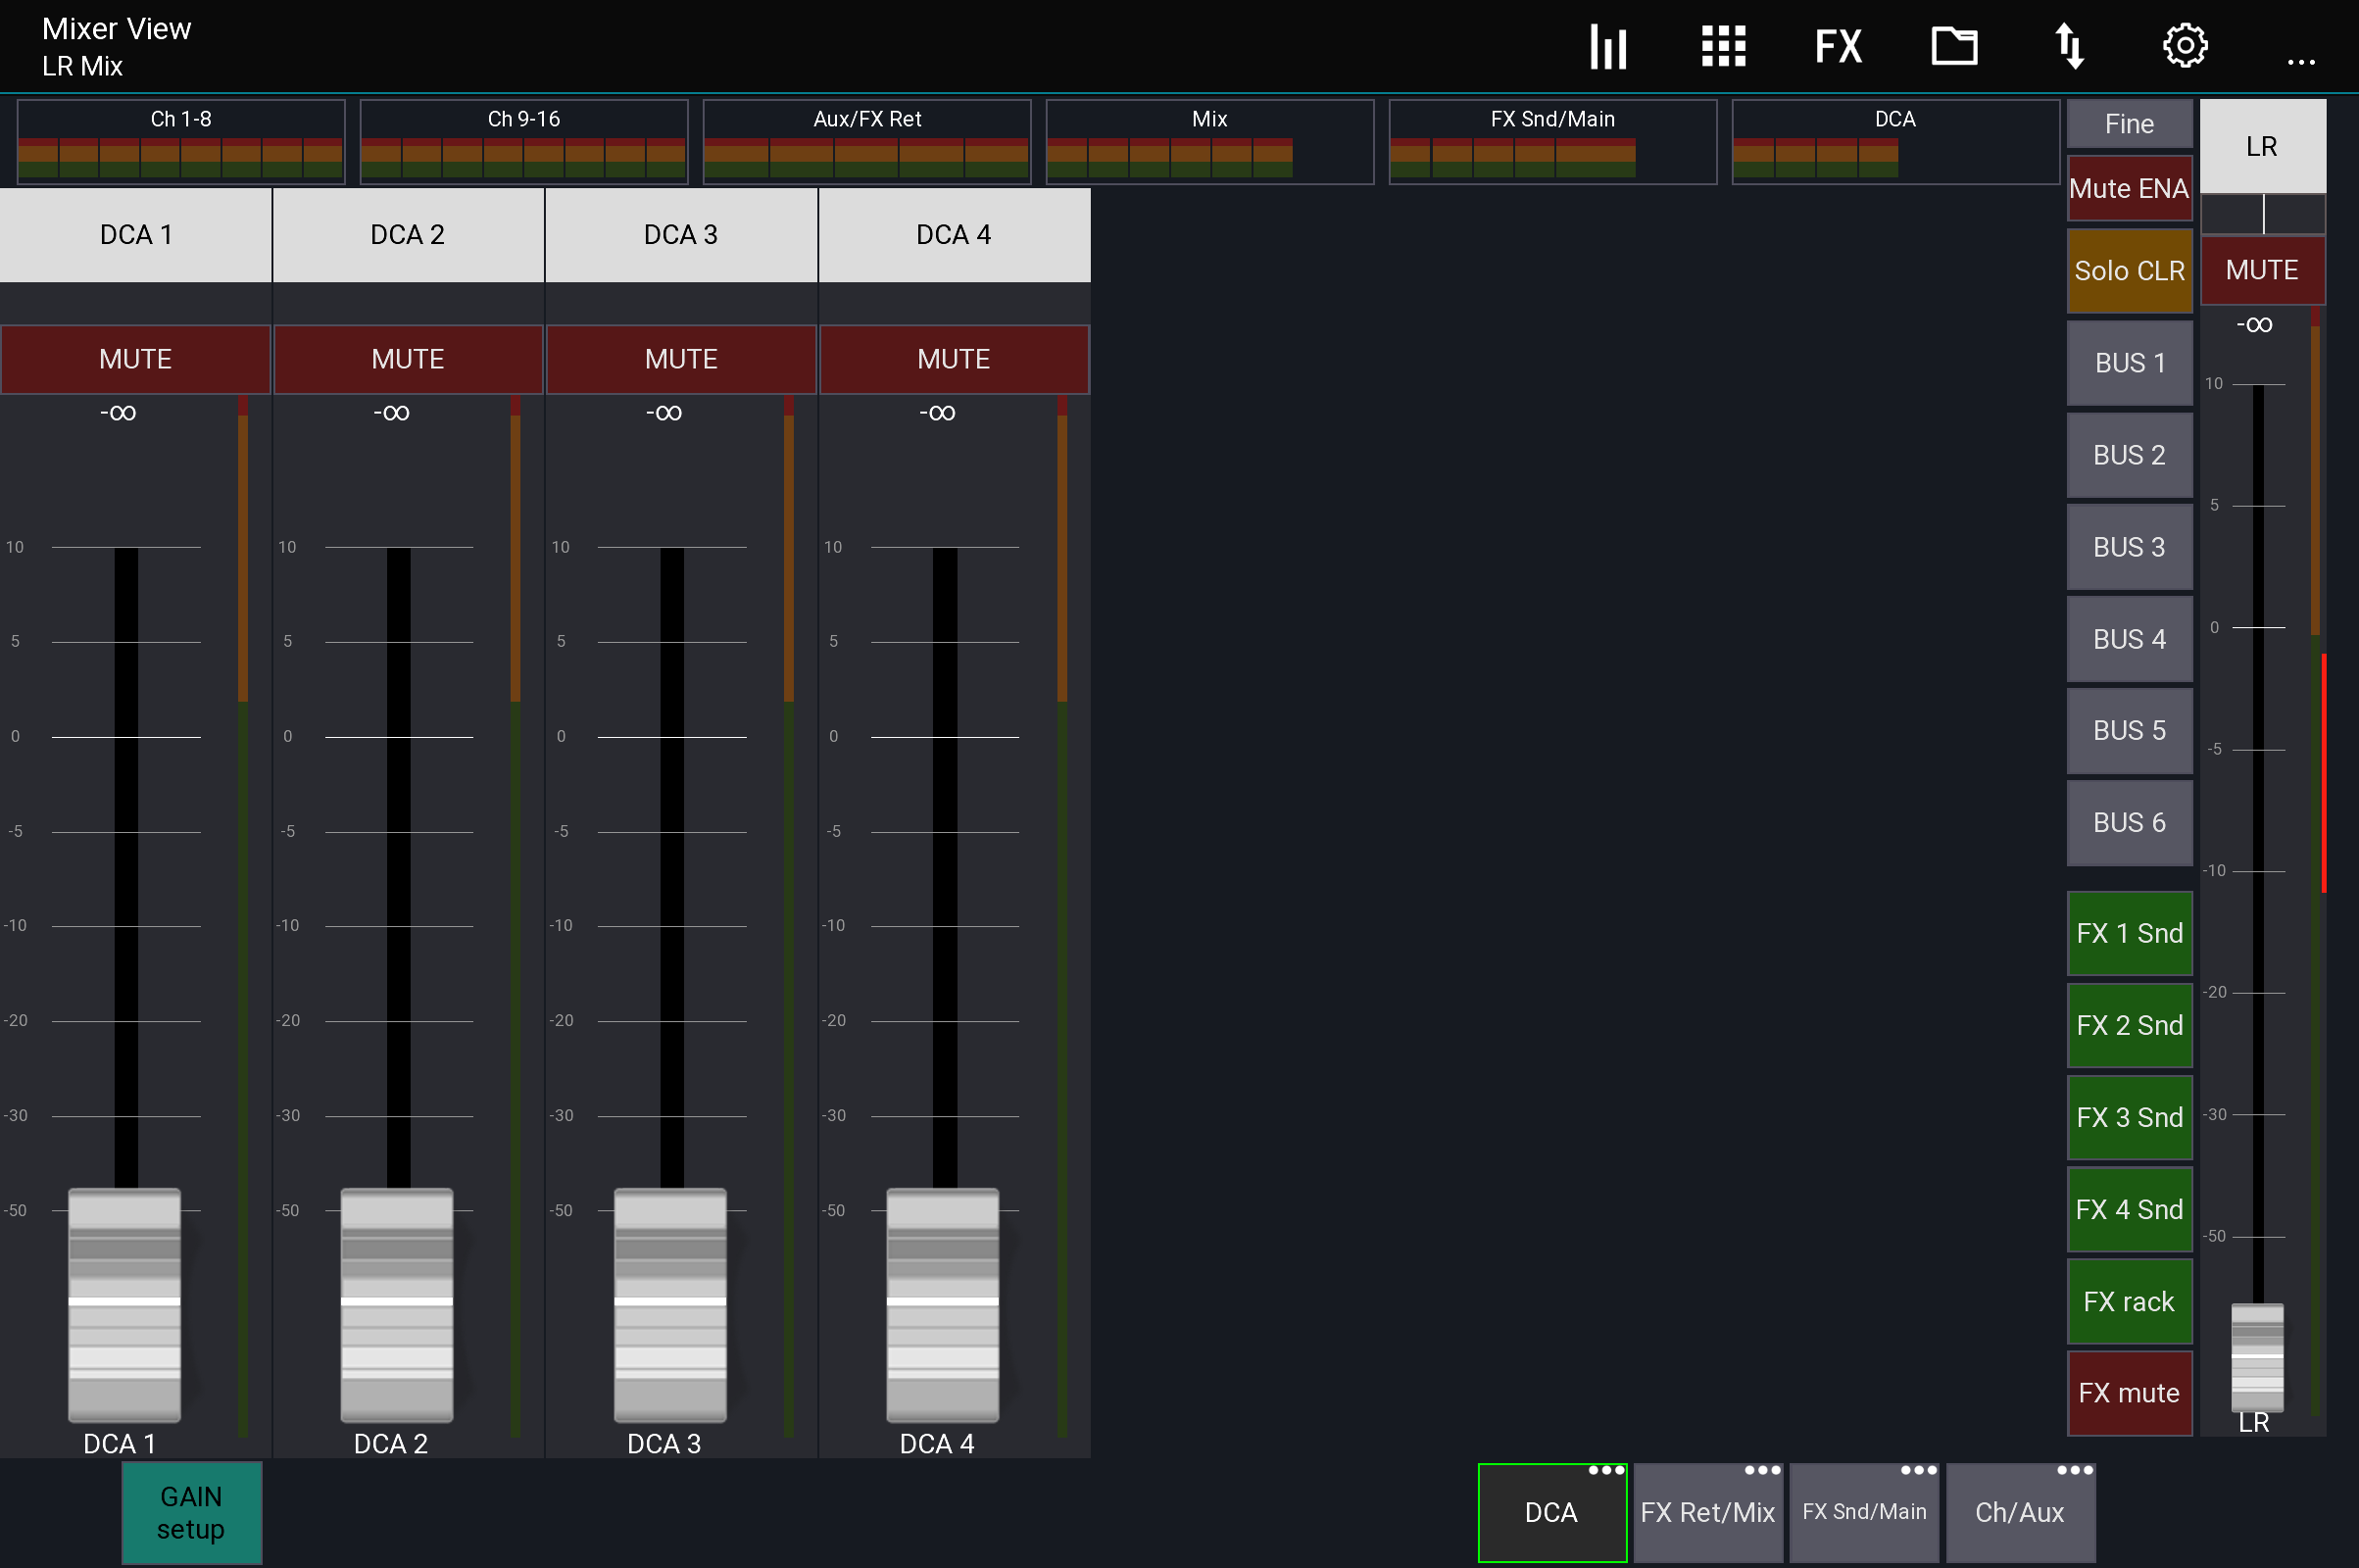The height and width of the screenshot is (1568, 2359).
Task: Select the Ch 9-16 meter bank
Action: click(524, 141)
